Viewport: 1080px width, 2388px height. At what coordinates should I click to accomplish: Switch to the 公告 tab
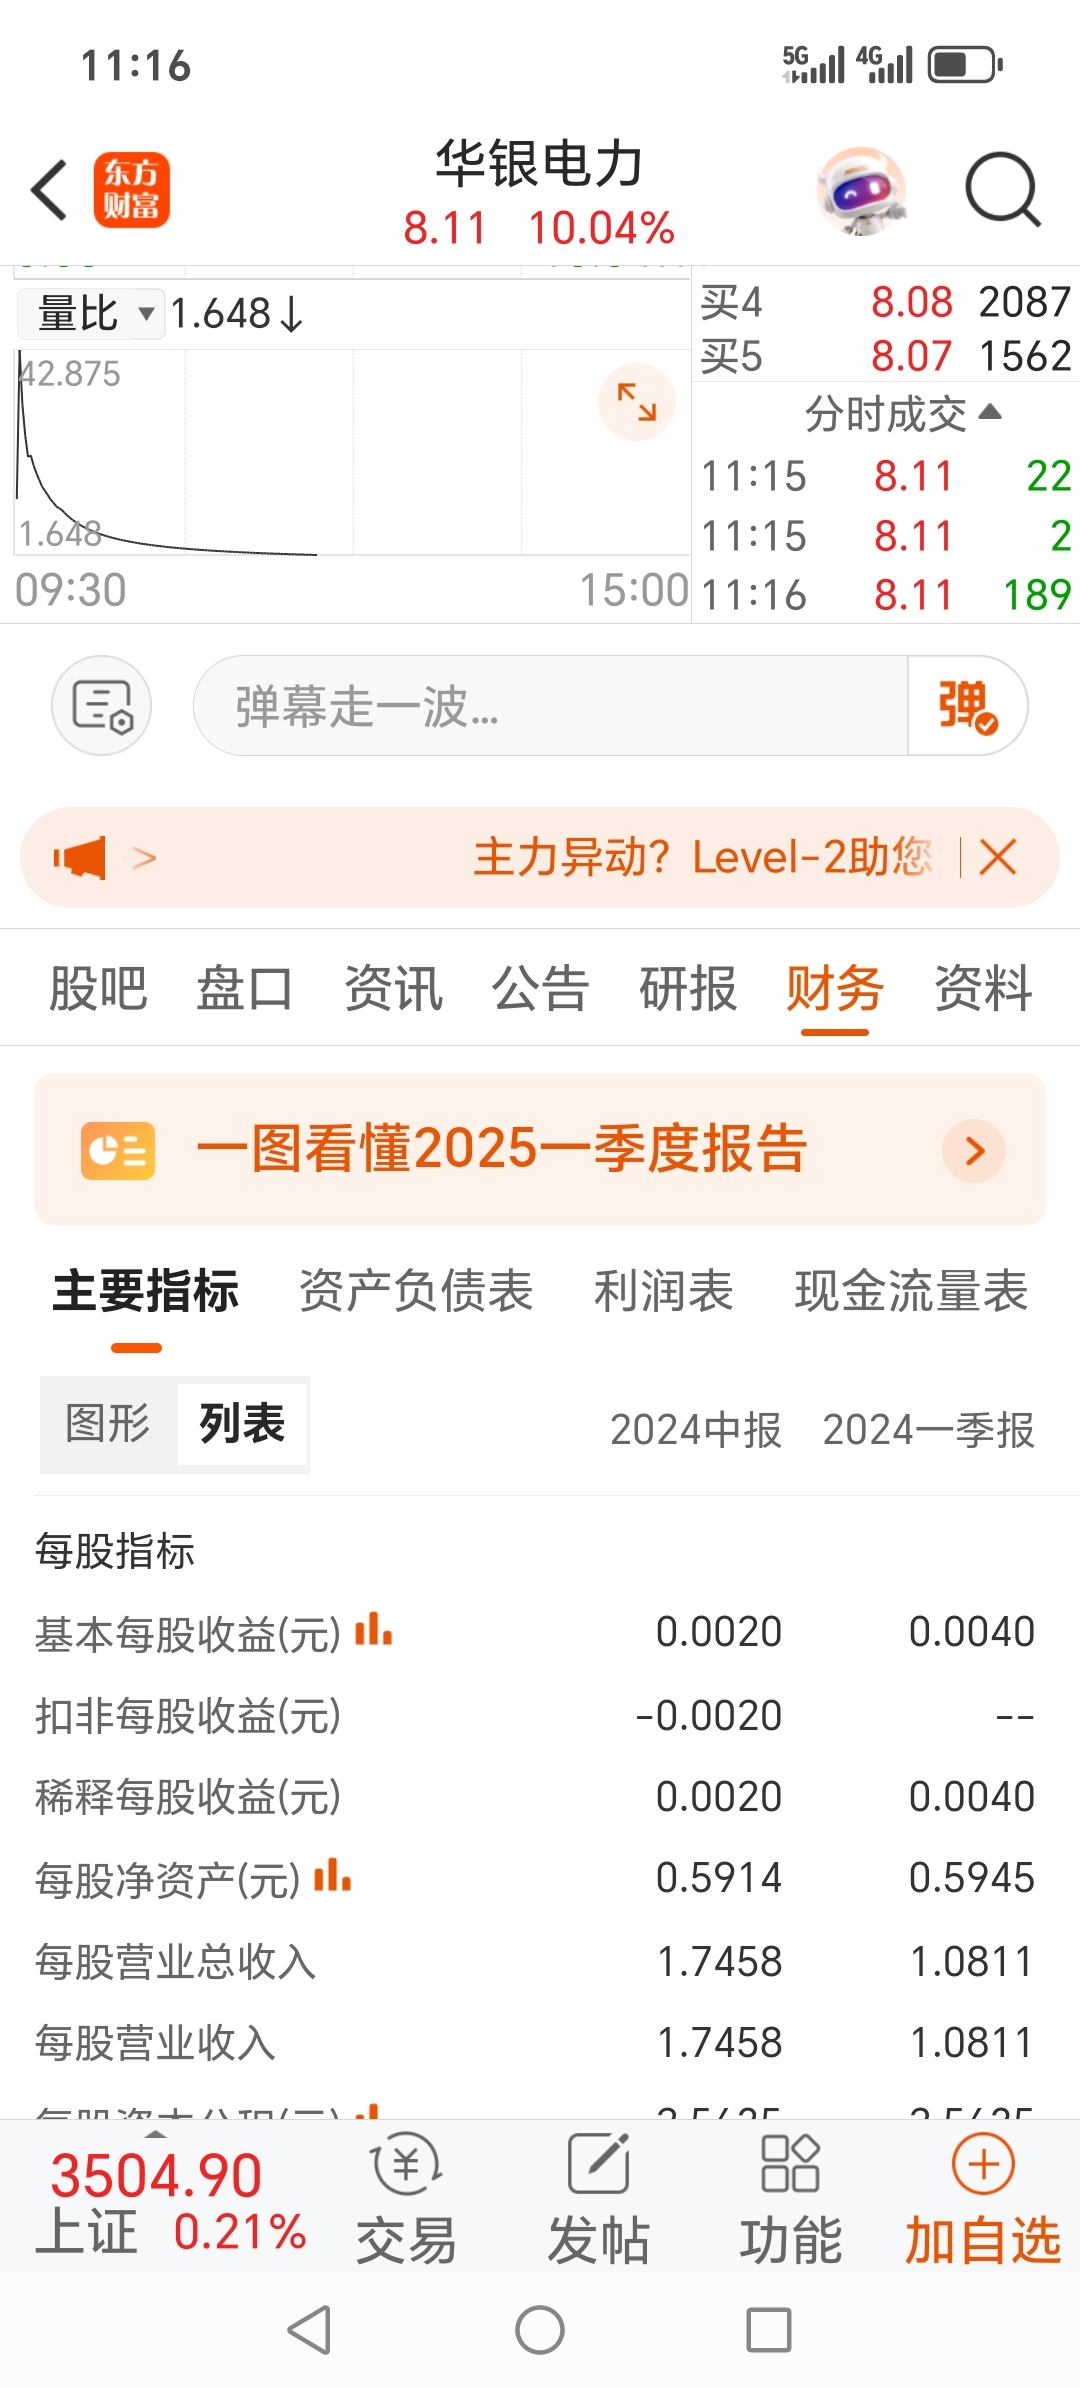540,988
